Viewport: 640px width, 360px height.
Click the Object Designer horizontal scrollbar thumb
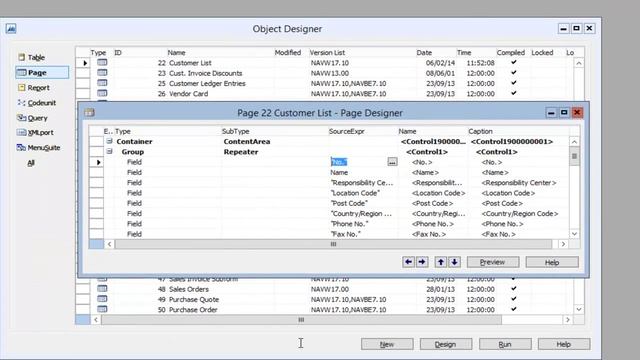point(301,320)
